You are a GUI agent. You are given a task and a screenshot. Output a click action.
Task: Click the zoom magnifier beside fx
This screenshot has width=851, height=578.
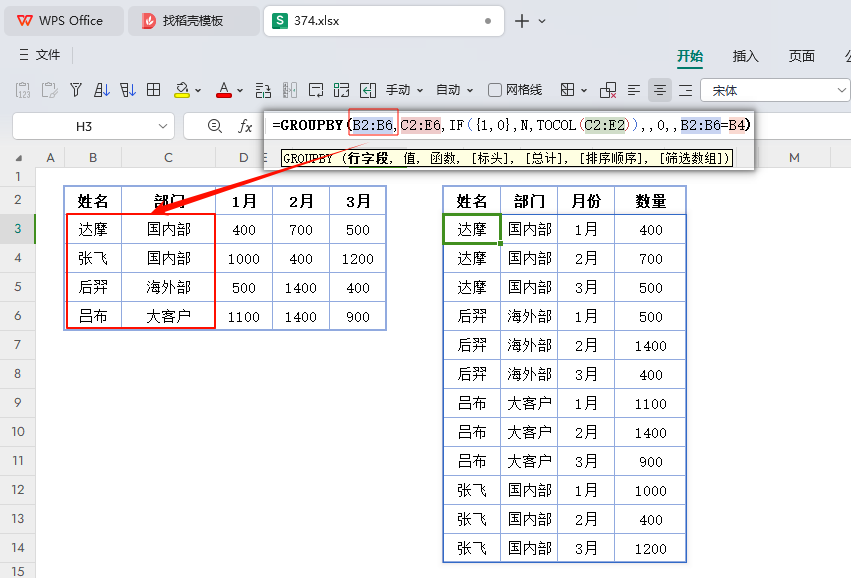[x=215, y=126]
